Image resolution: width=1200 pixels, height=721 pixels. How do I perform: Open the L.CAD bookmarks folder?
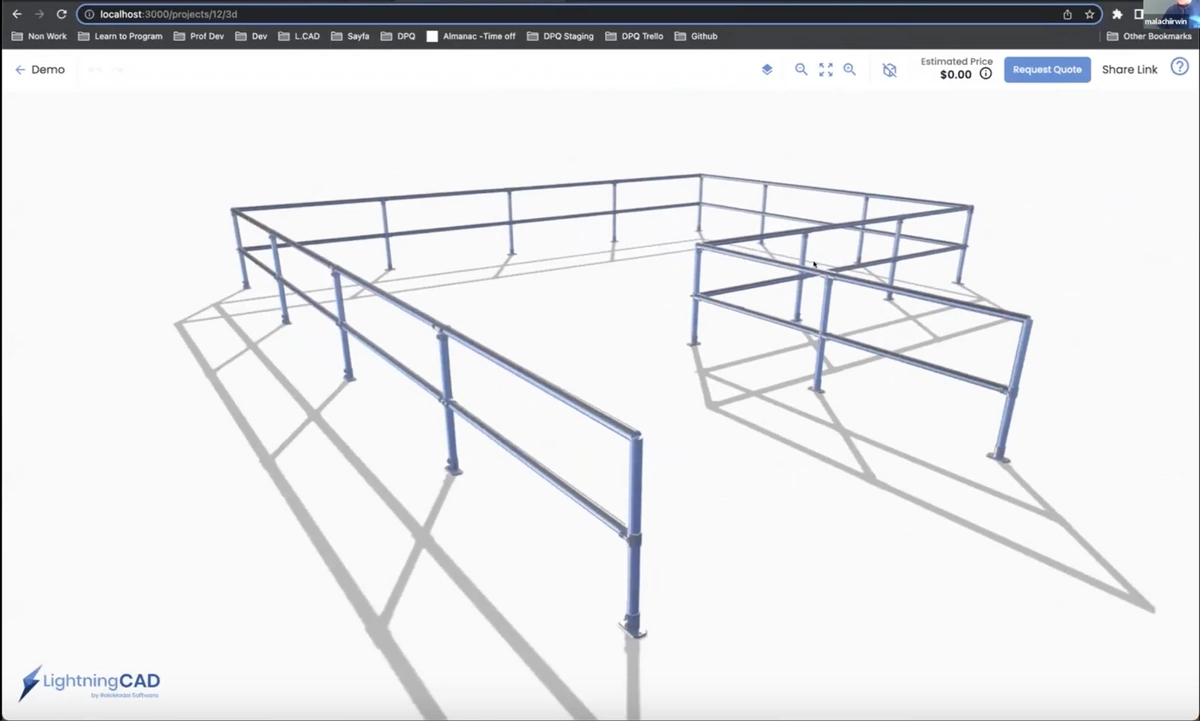pos(299,36)
